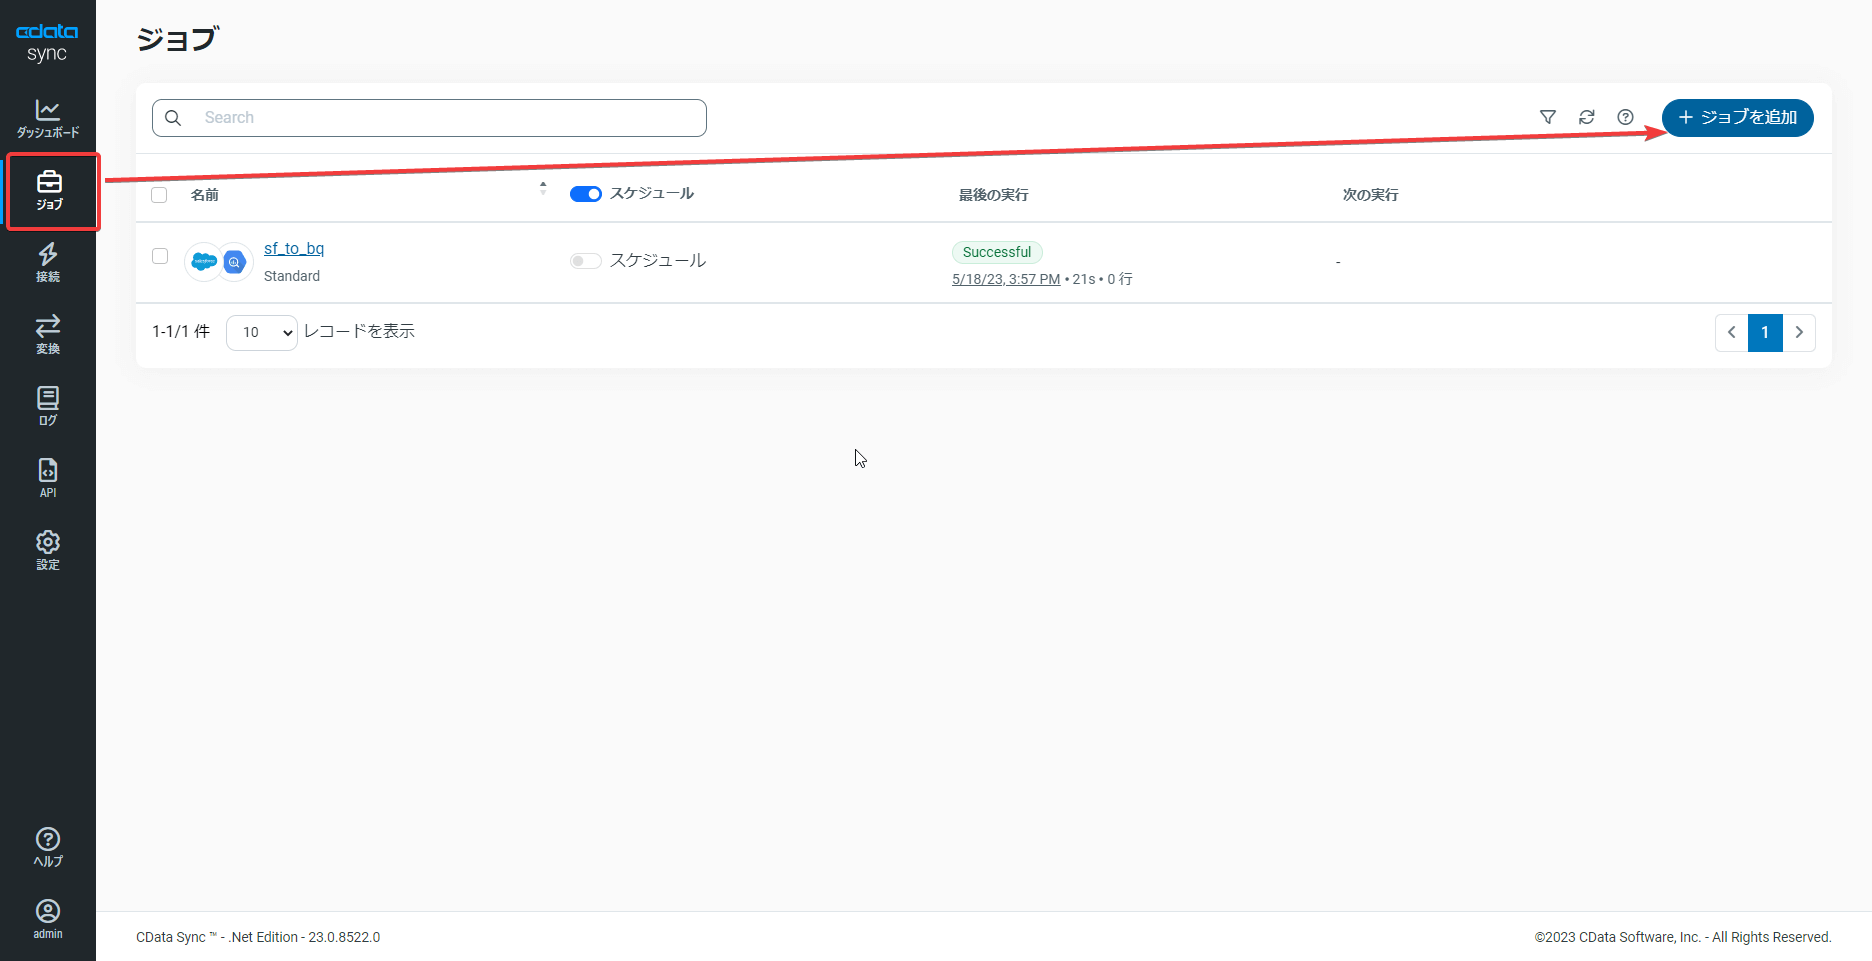
Task: Select all jobs header checkbox
Action: 159,195
